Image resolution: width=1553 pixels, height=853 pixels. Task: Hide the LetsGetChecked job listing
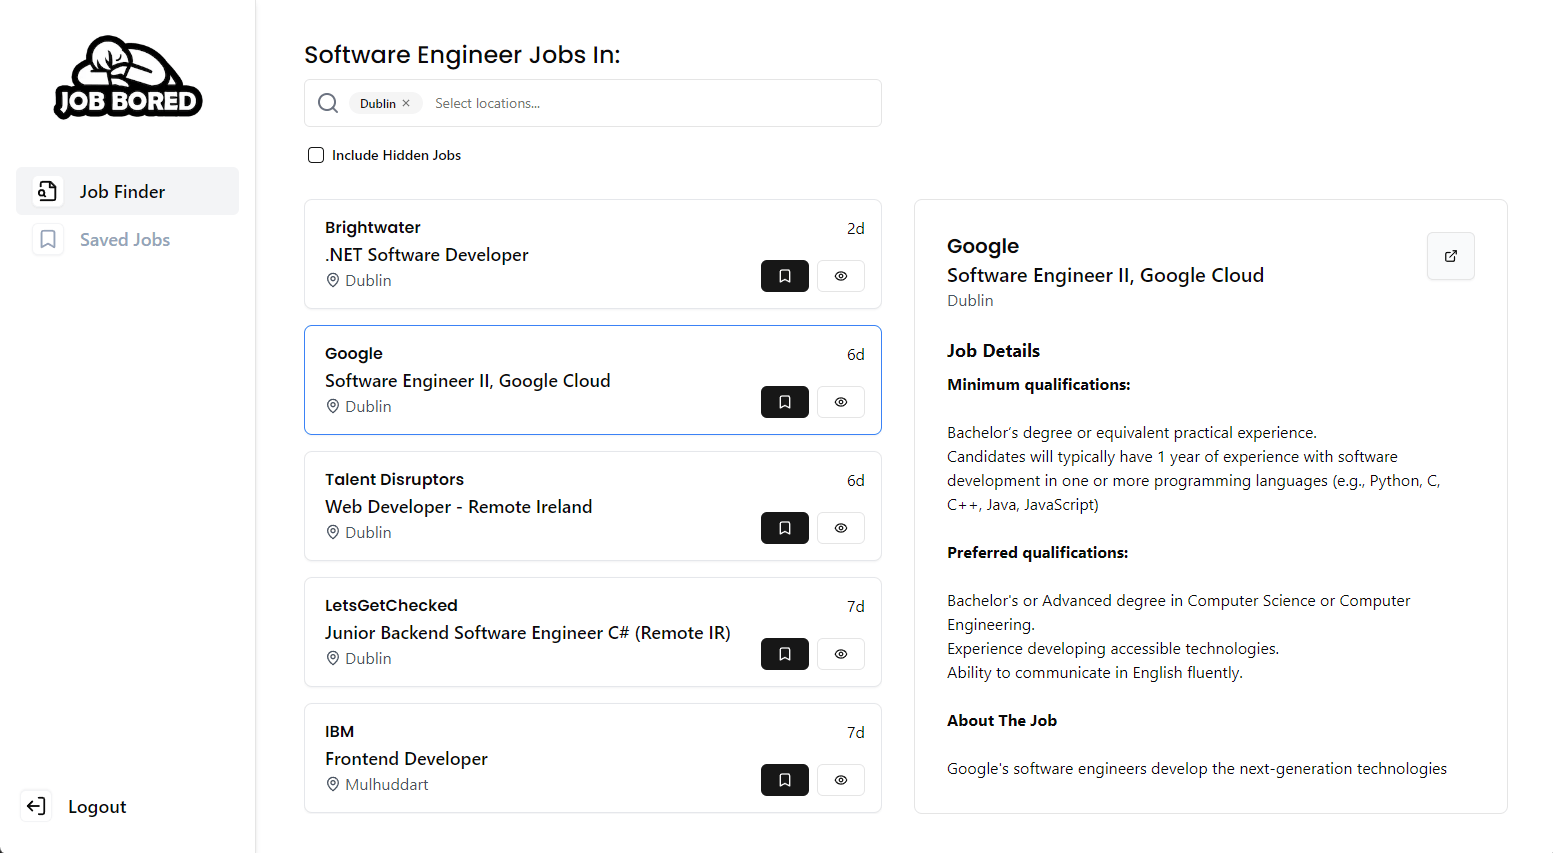point(841,654)
